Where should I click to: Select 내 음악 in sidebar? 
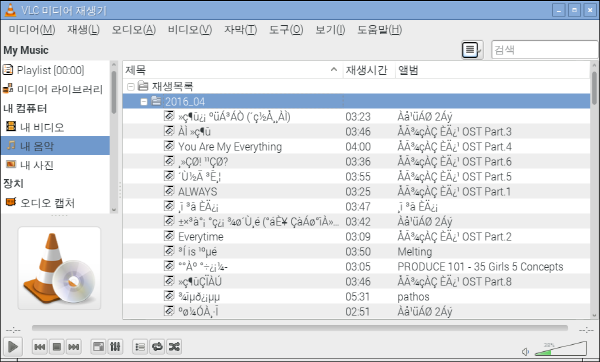tap(55, 146)
